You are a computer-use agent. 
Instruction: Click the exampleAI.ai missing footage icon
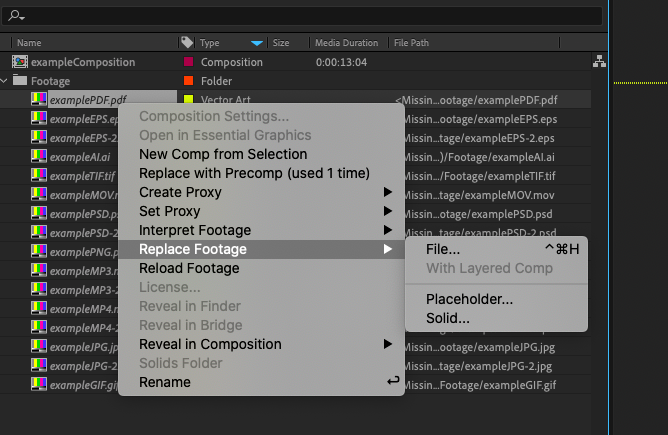click(x=39, y=156)
